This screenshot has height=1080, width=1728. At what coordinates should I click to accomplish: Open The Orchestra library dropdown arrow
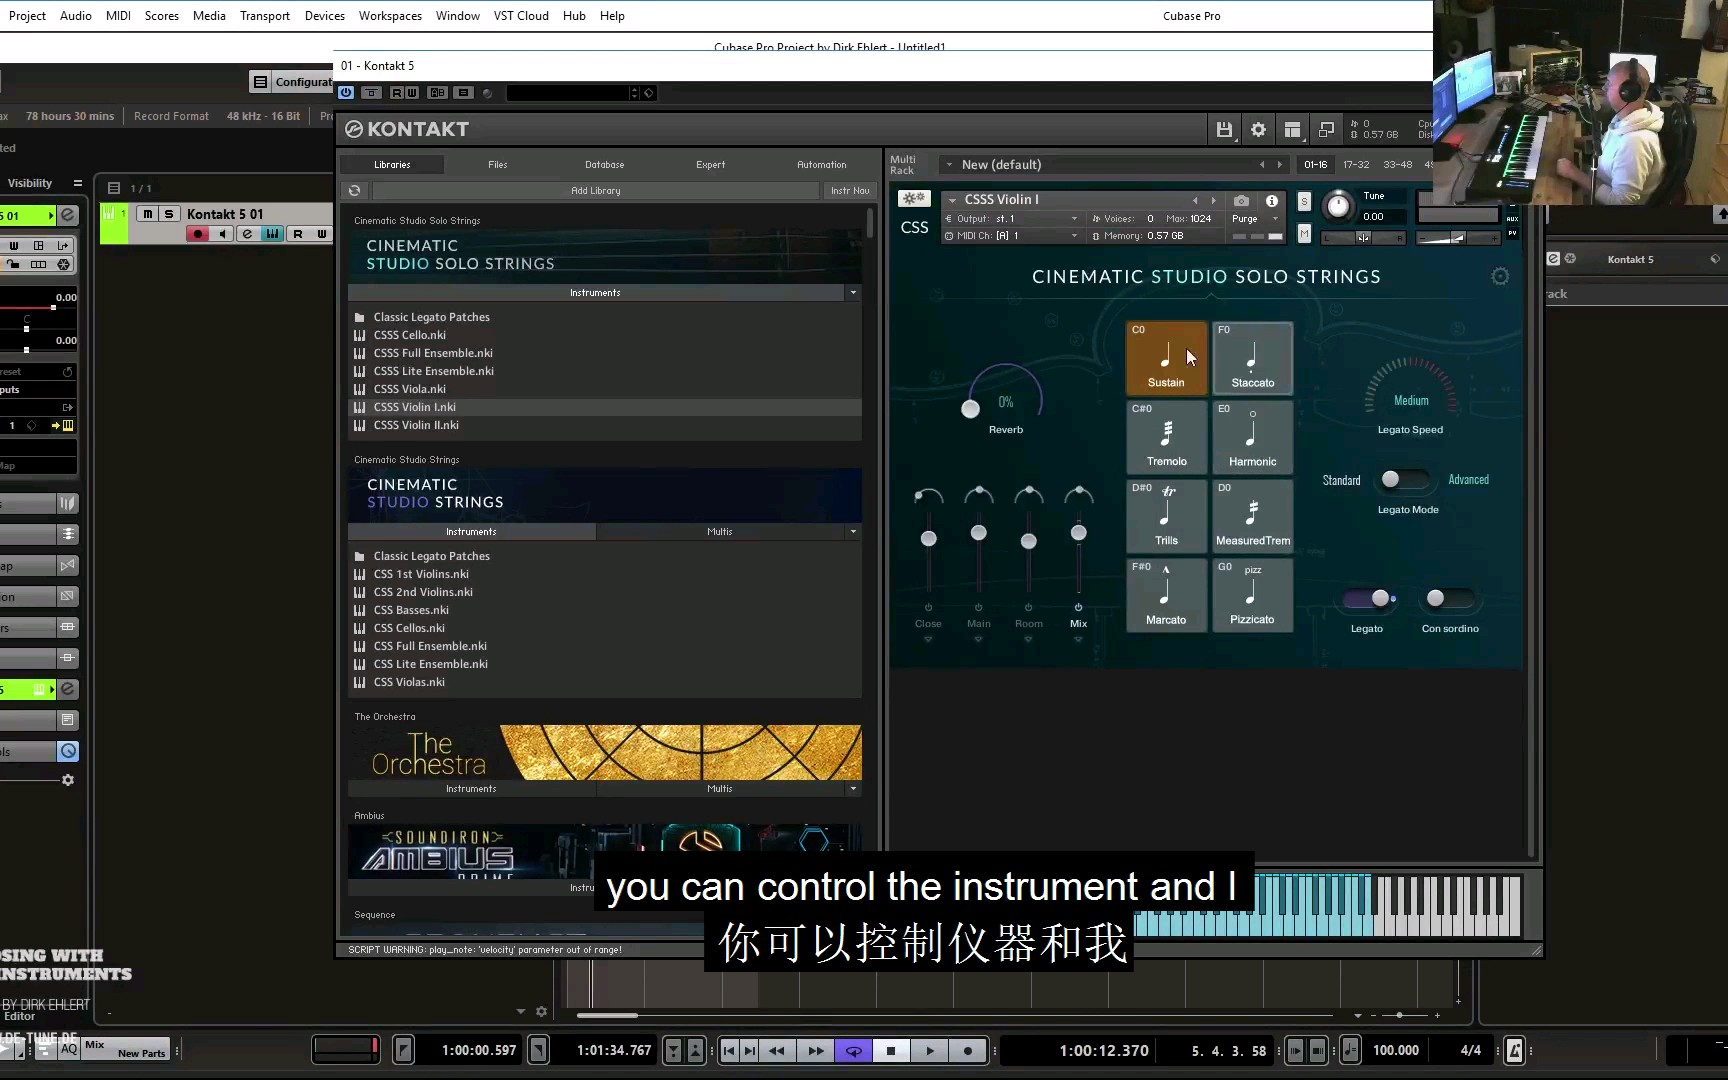853,789
